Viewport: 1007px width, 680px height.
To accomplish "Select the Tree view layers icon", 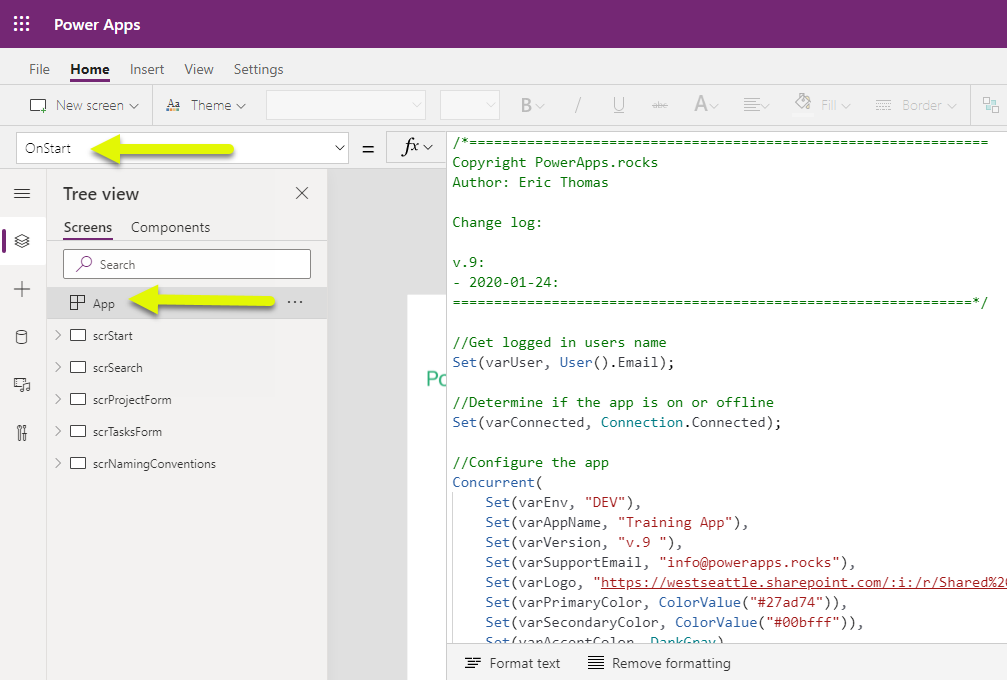I will pyautogui.click(x=22, y=241).
